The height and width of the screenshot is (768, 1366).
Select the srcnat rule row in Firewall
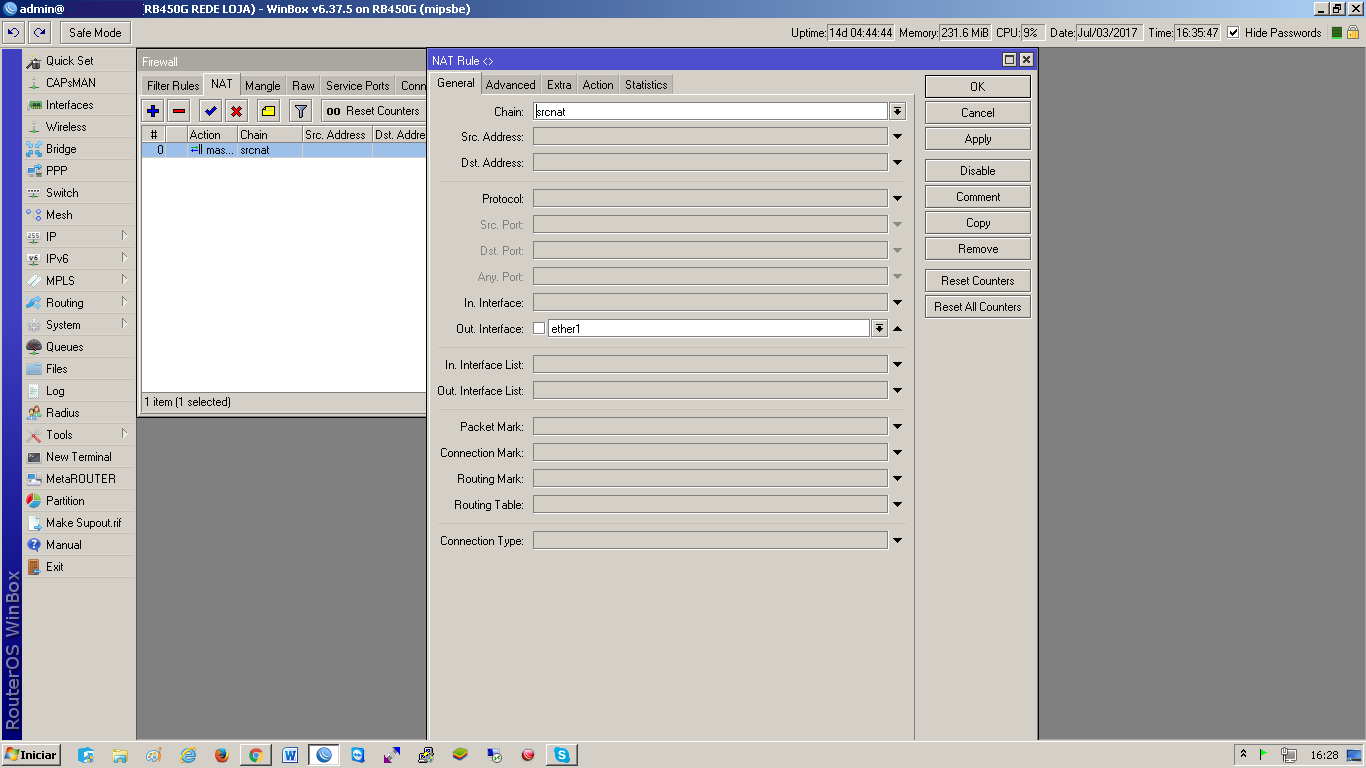point(284,150)
